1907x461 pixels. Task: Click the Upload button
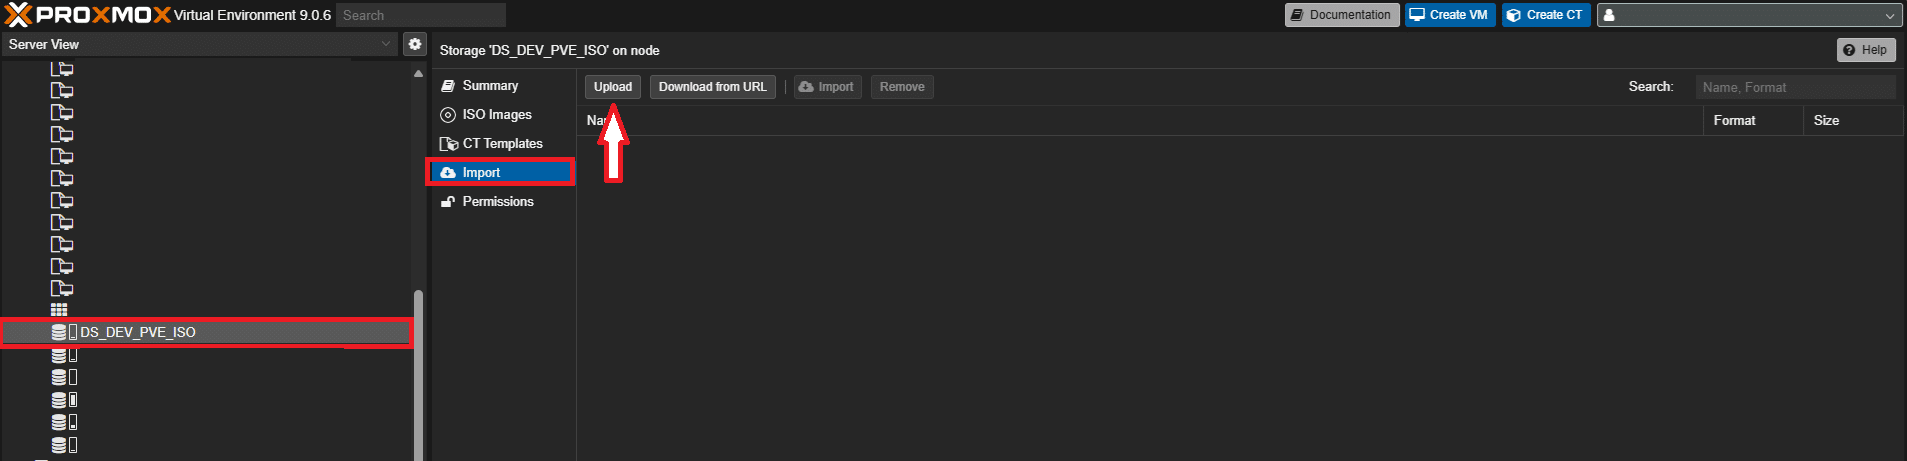[x=612, y=87]
